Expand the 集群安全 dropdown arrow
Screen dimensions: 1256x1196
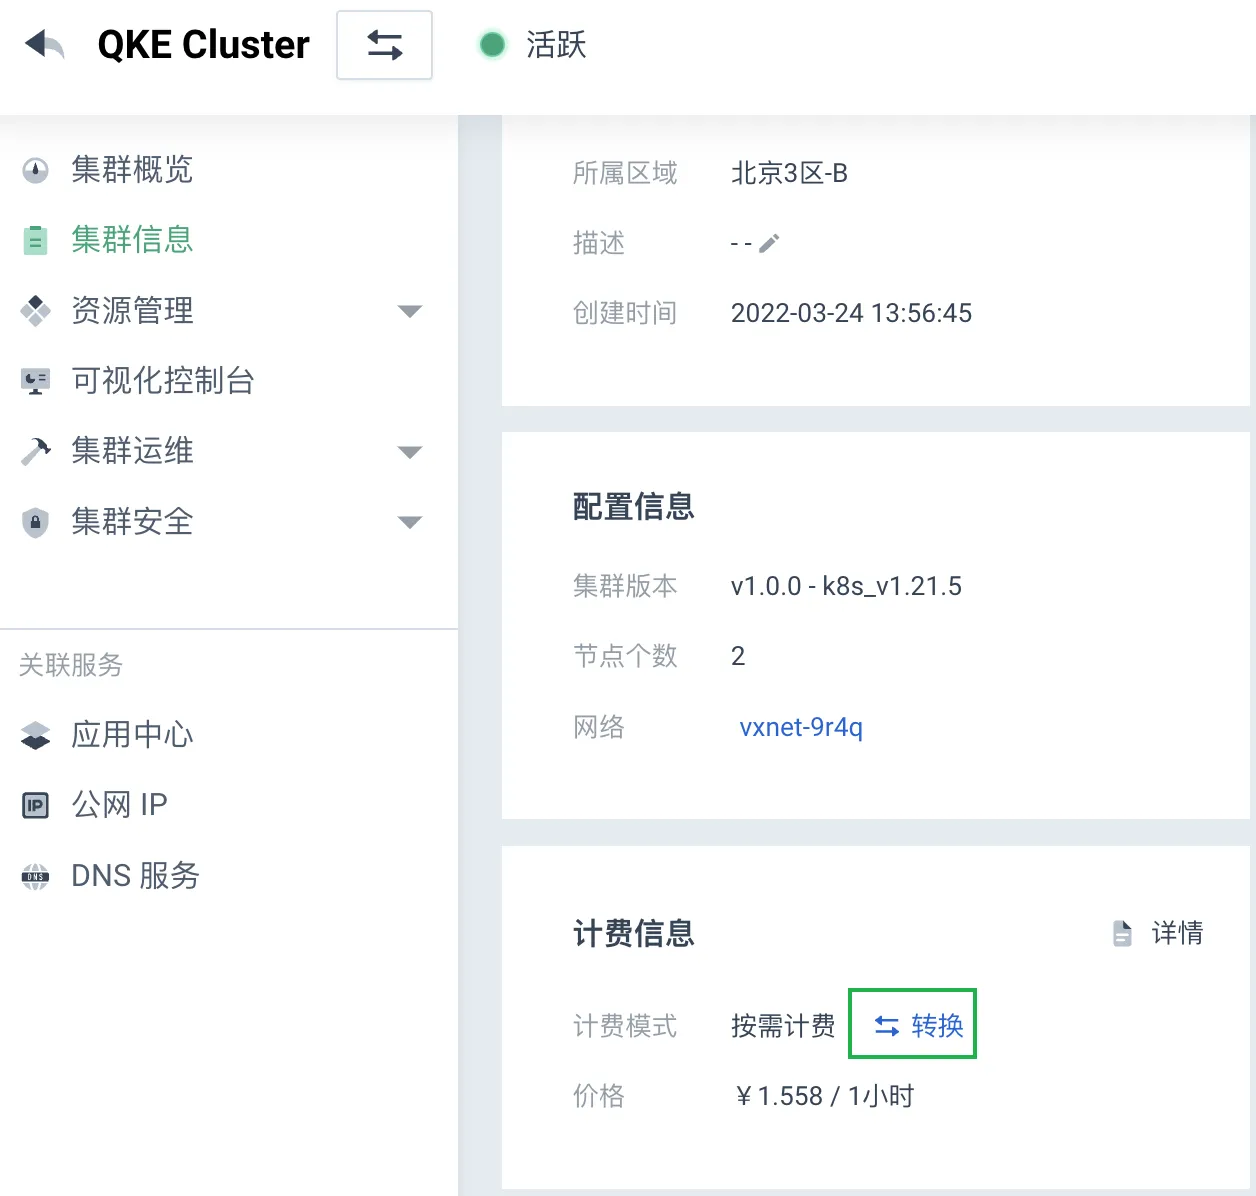pyautogui.click(x=410, y=522)
